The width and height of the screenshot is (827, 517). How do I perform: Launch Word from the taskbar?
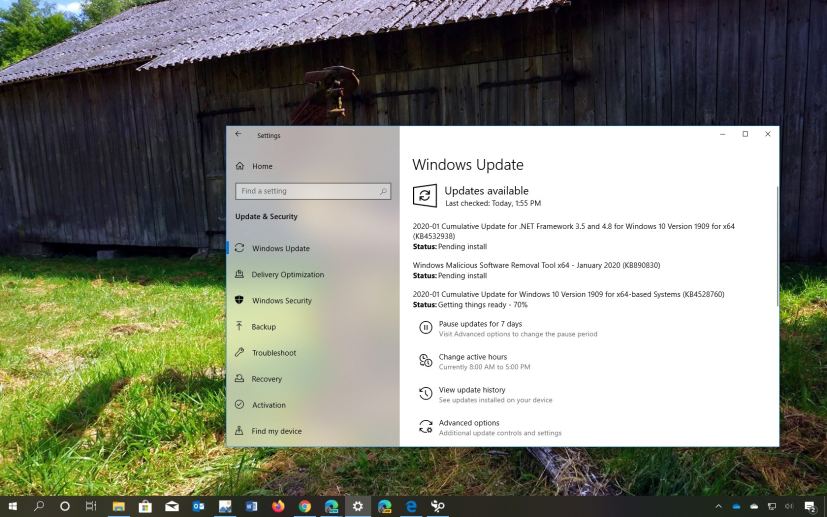252,506
